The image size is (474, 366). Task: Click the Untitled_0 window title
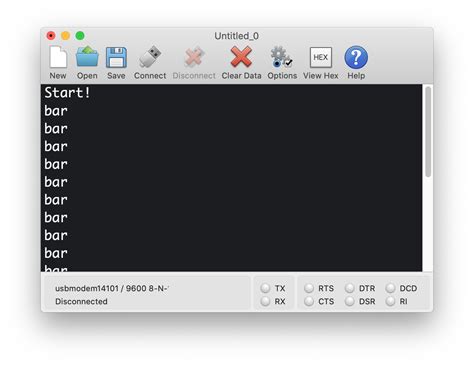click(236, 36)
